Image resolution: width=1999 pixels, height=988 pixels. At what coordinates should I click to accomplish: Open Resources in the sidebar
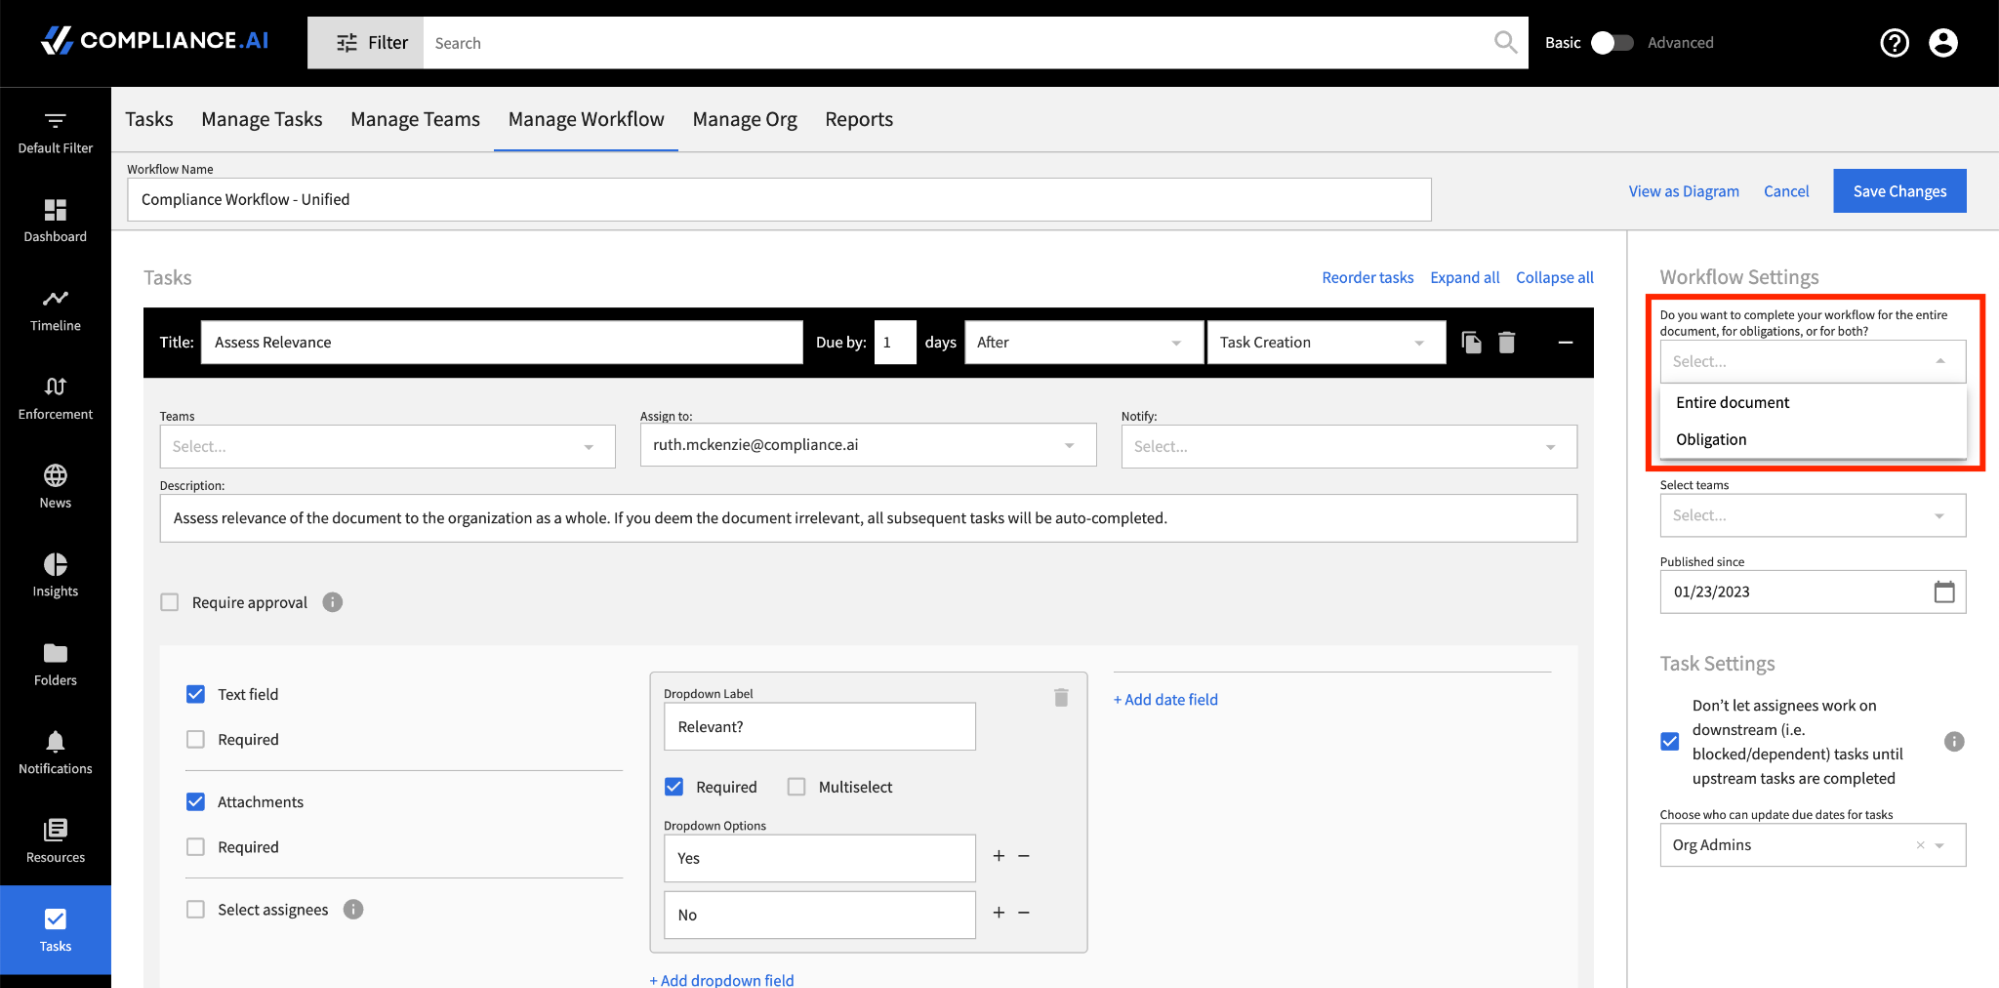55,841
